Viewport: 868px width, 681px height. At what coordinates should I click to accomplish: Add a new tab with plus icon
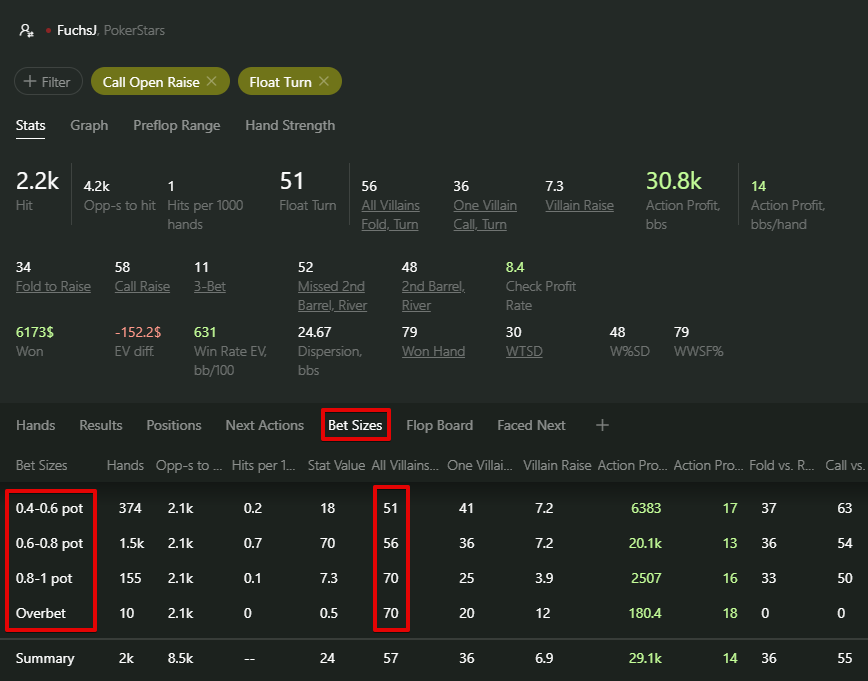click(602, 425)
